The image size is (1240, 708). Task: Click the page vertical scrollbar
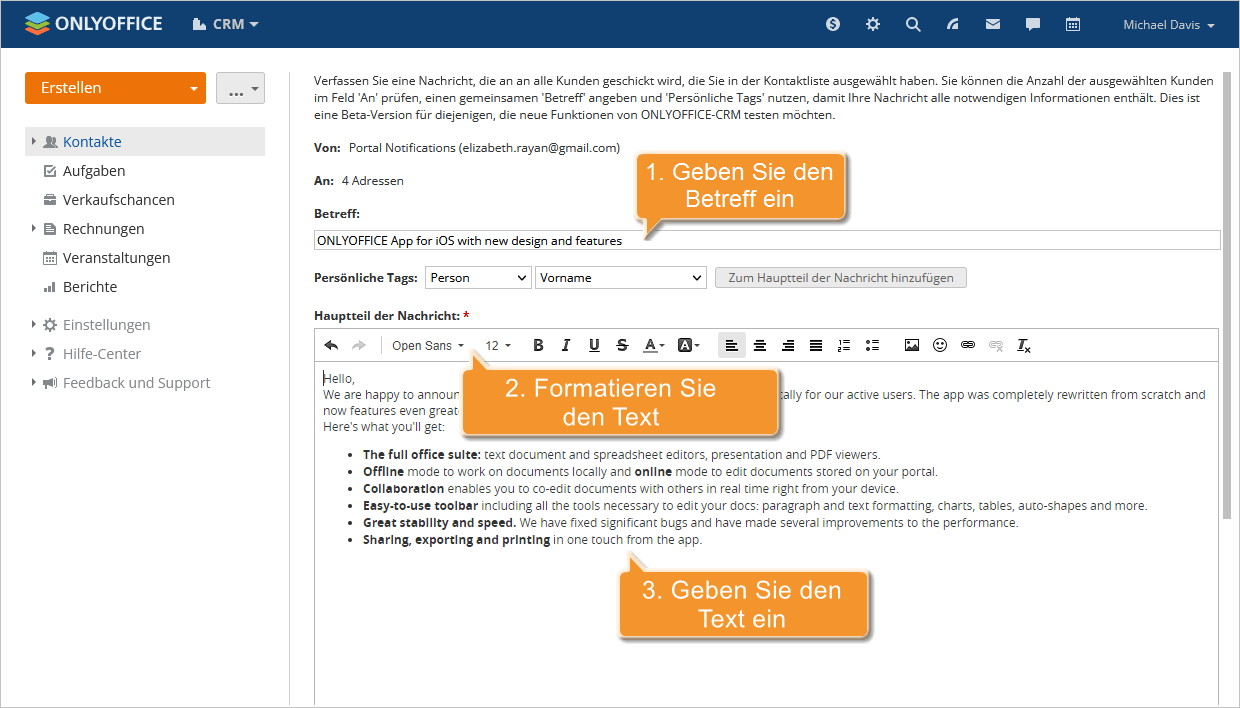1227,295
